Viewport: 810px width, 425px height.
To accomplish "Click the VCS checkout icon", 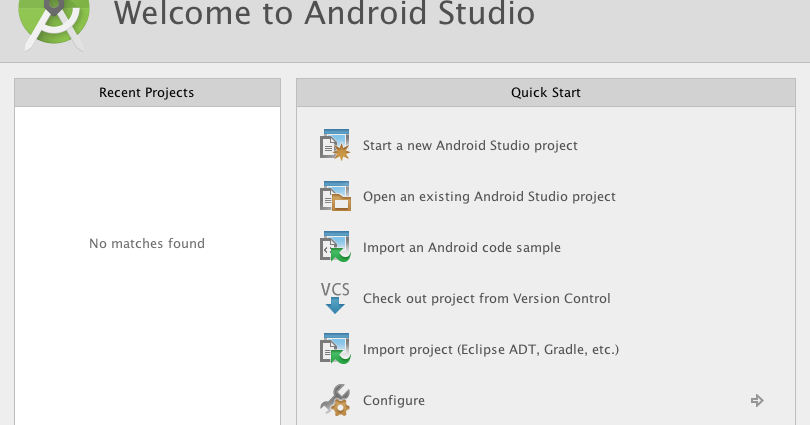I will [335, 298].
